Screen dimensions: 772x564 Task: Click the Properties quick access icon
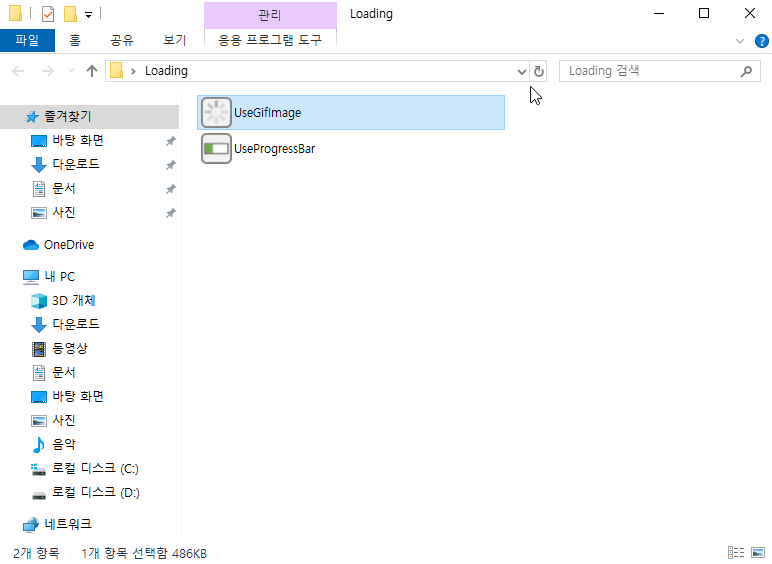click(48, 14)
